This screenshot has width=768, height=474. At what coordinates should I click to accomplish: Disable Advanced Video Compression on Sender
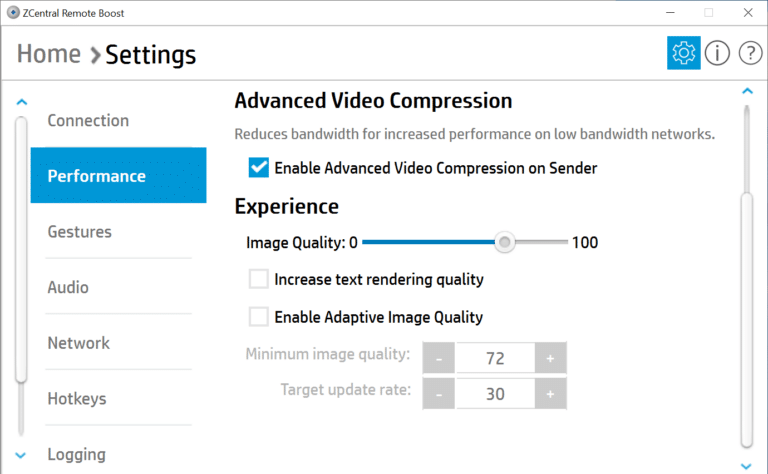pos(259,167)
